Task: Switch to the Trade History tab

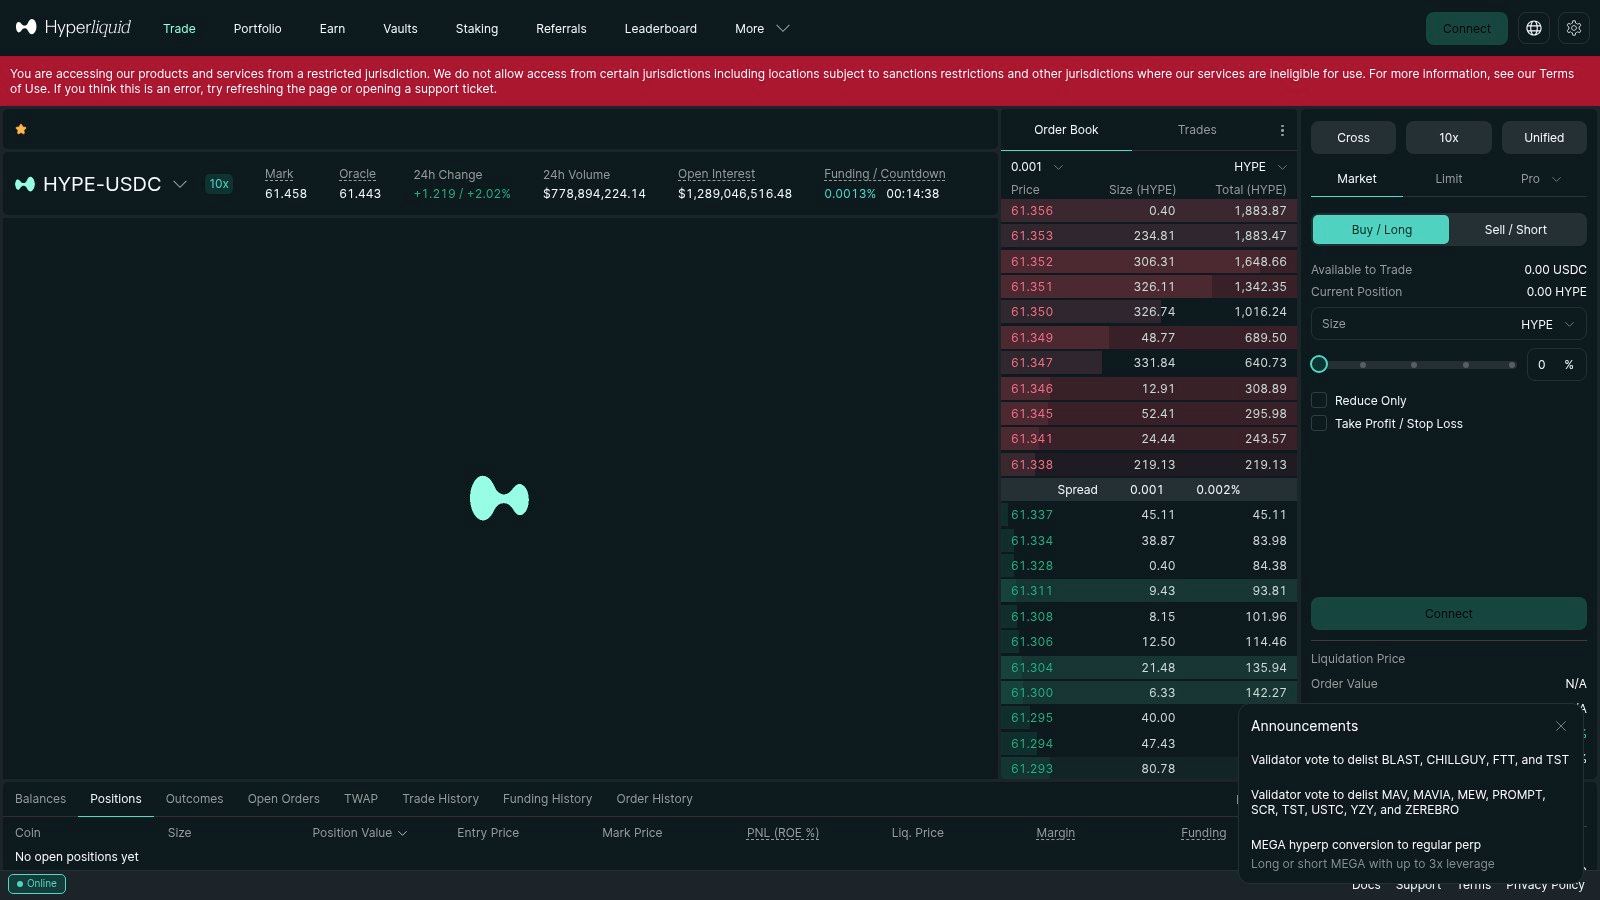Action: click(440, 799)
